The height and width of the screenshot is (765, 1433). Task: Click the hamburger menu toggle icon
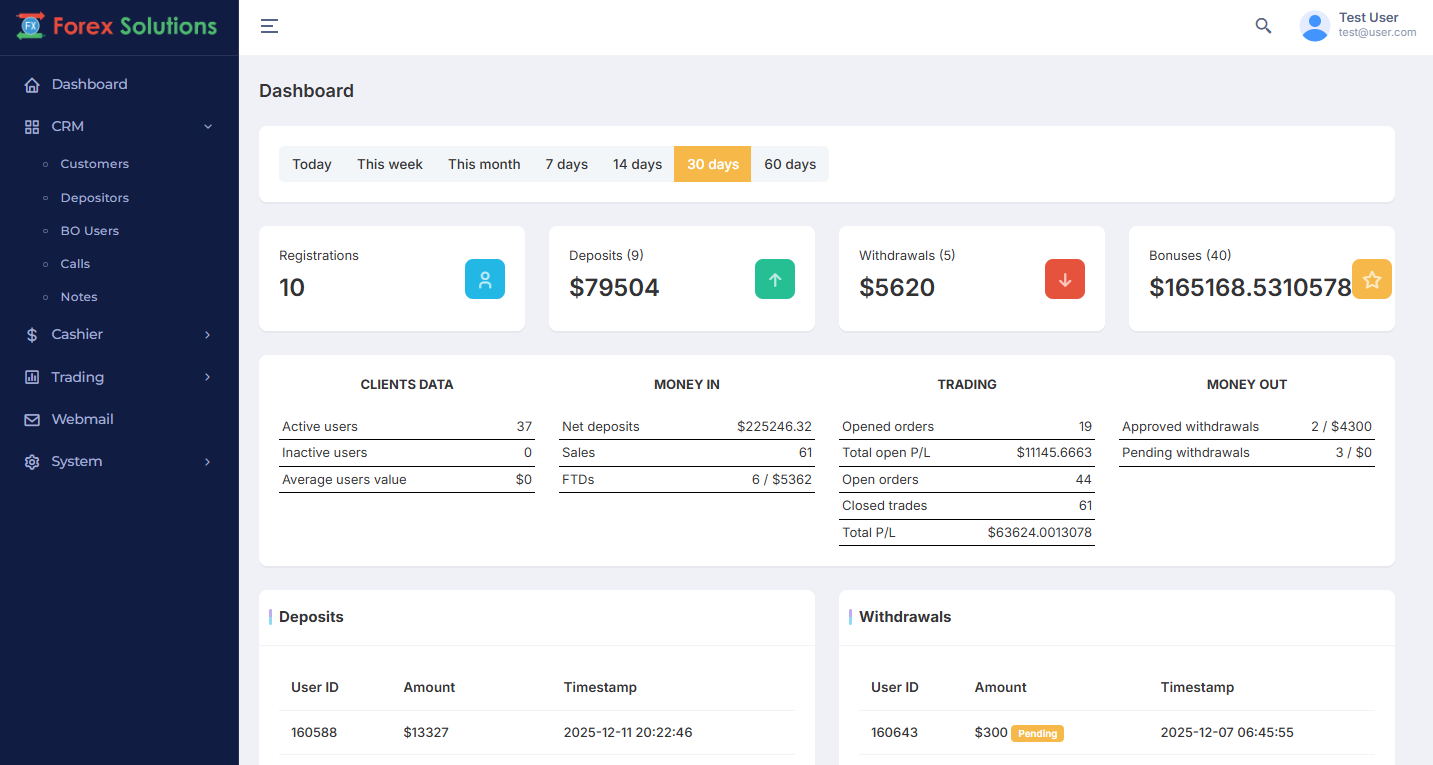pos(269,26)
